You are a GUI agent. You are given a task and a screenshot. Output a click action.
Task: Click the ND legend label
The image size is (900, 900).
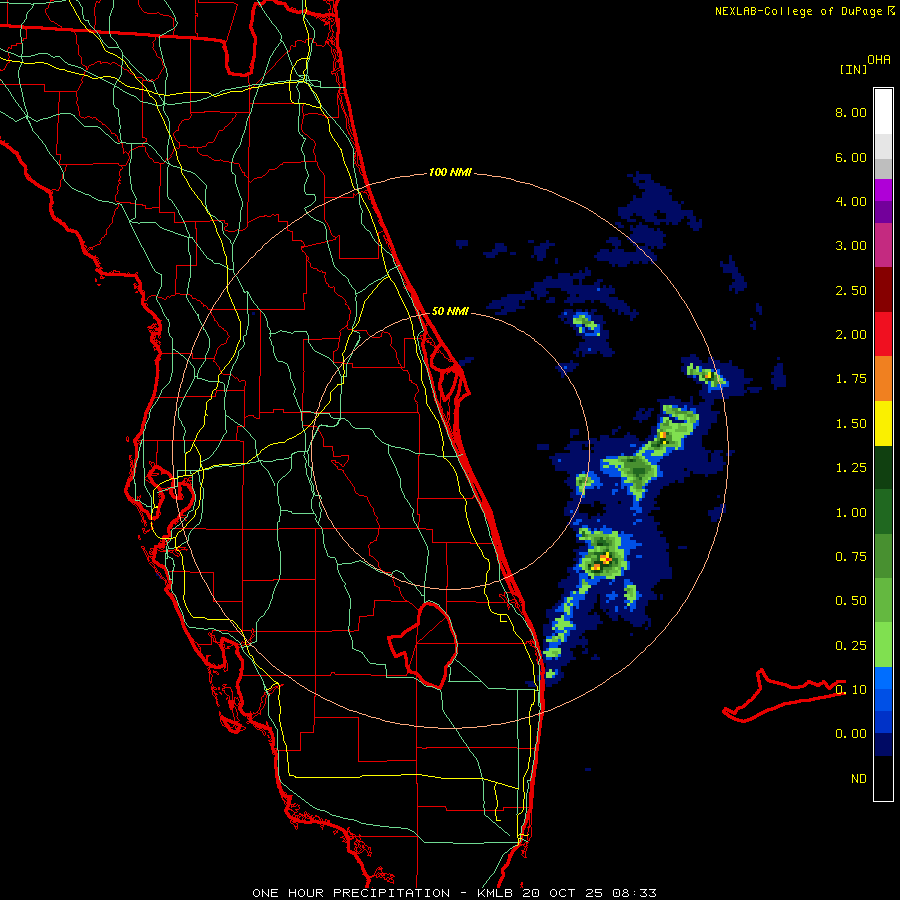point(859,779)
